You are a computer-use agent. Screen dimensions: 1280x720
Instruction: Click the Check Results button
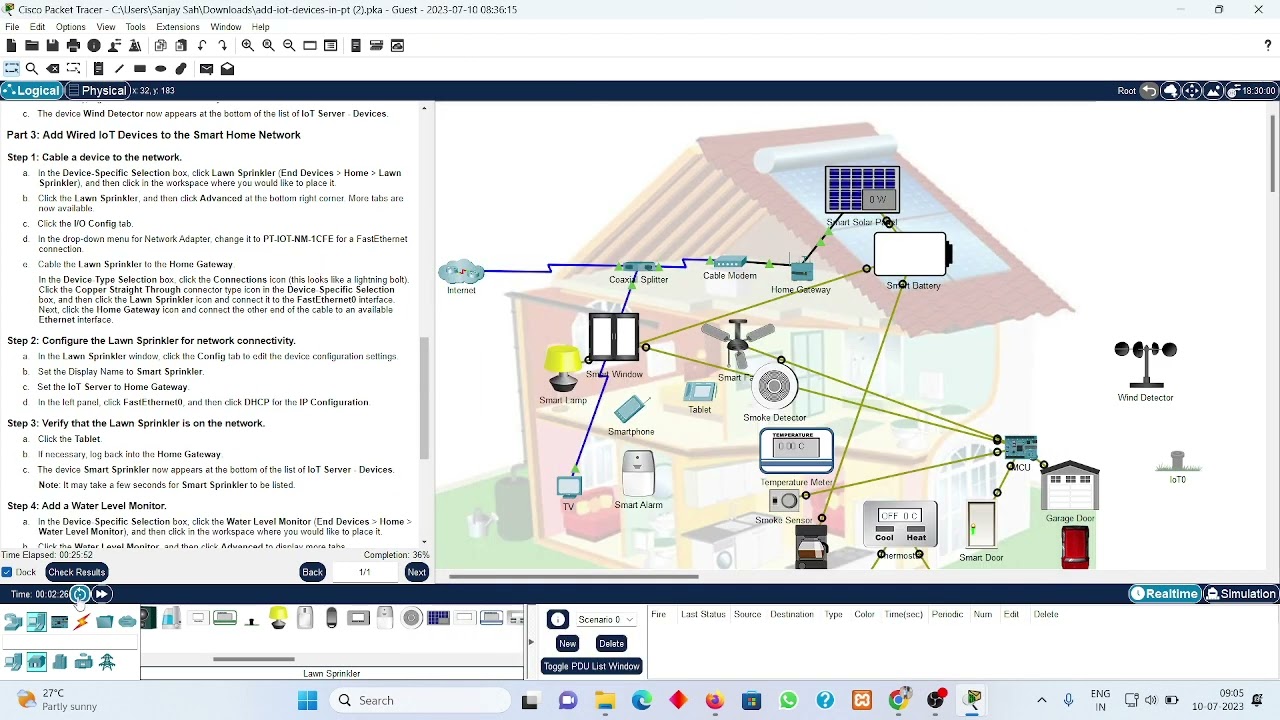77,572
